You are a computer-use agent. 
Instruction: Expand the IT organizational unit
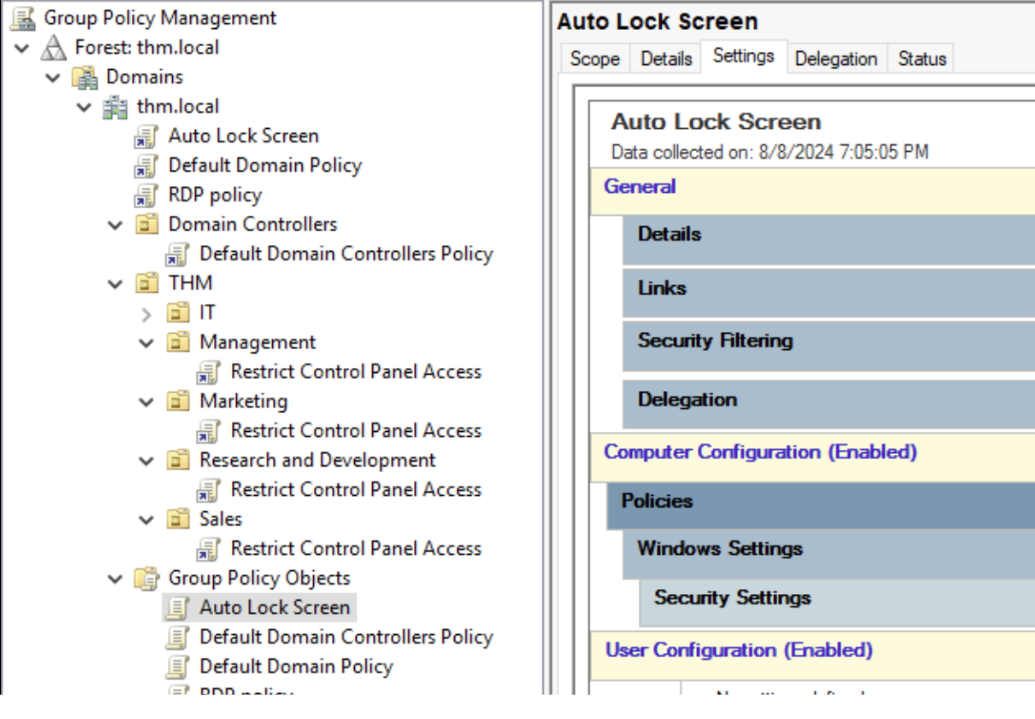[x=147, y=314]
